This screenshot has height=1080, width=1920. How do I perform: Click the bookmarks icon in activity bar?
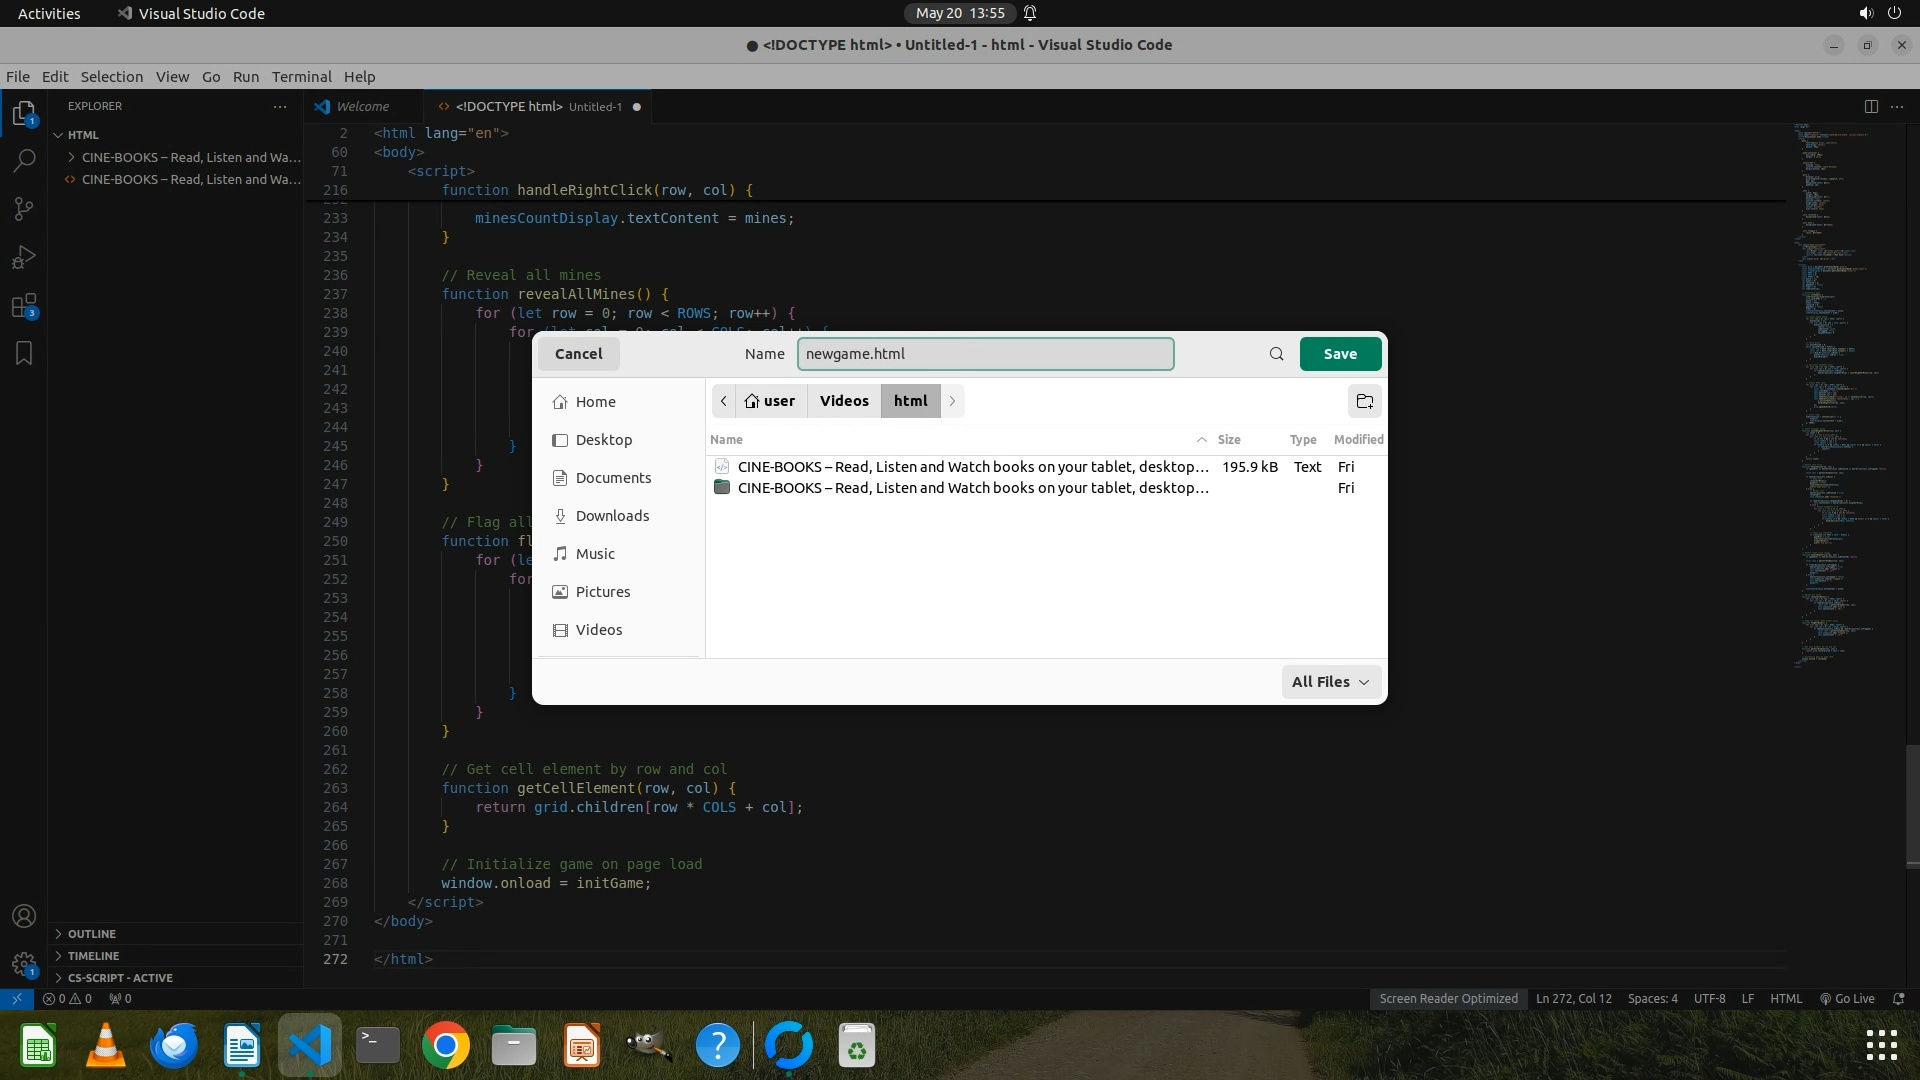pos(24,353)
